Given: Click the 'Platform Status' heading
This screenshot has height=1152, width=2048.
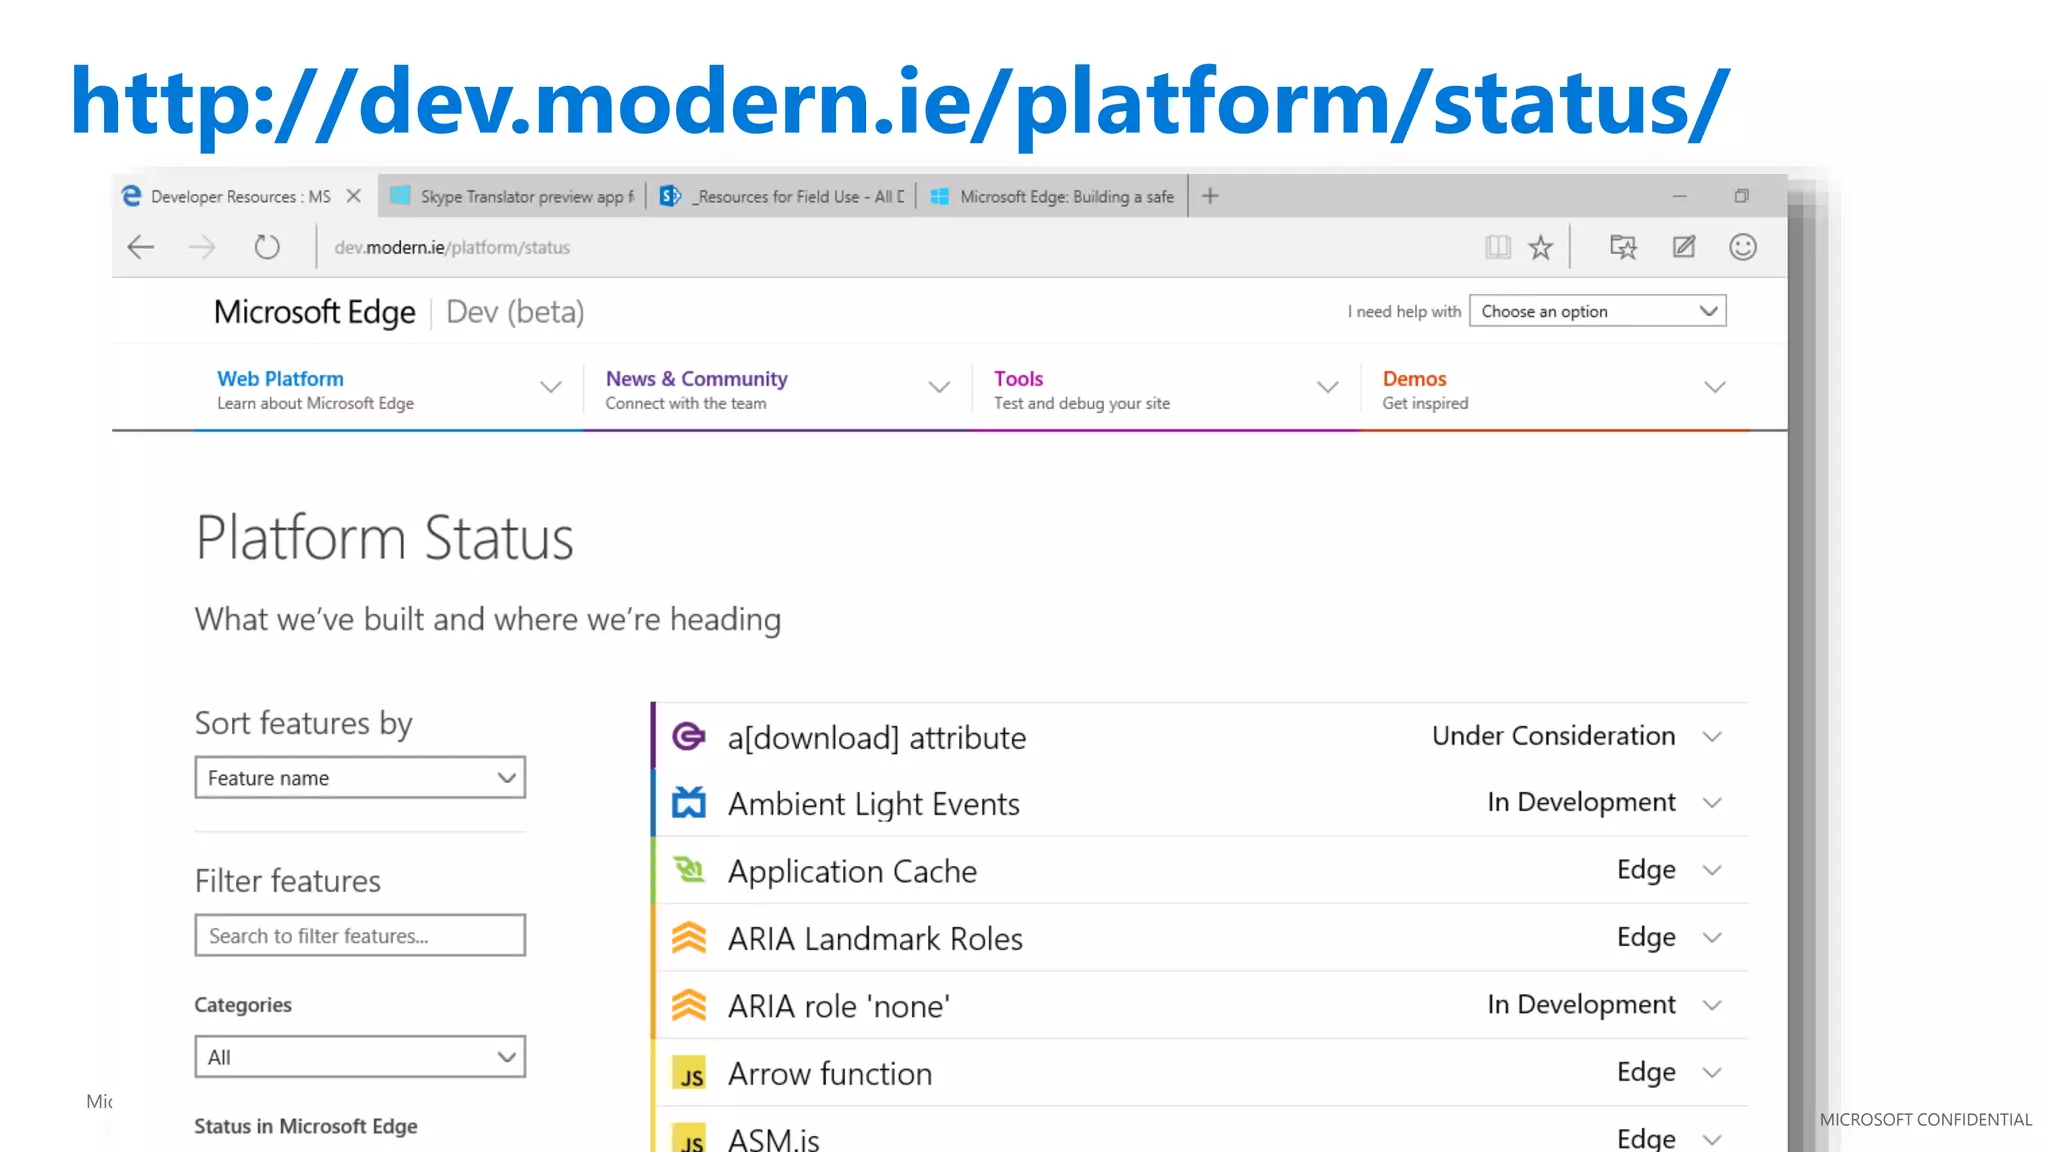Looking at the screenshot, I should coord(384,538).
